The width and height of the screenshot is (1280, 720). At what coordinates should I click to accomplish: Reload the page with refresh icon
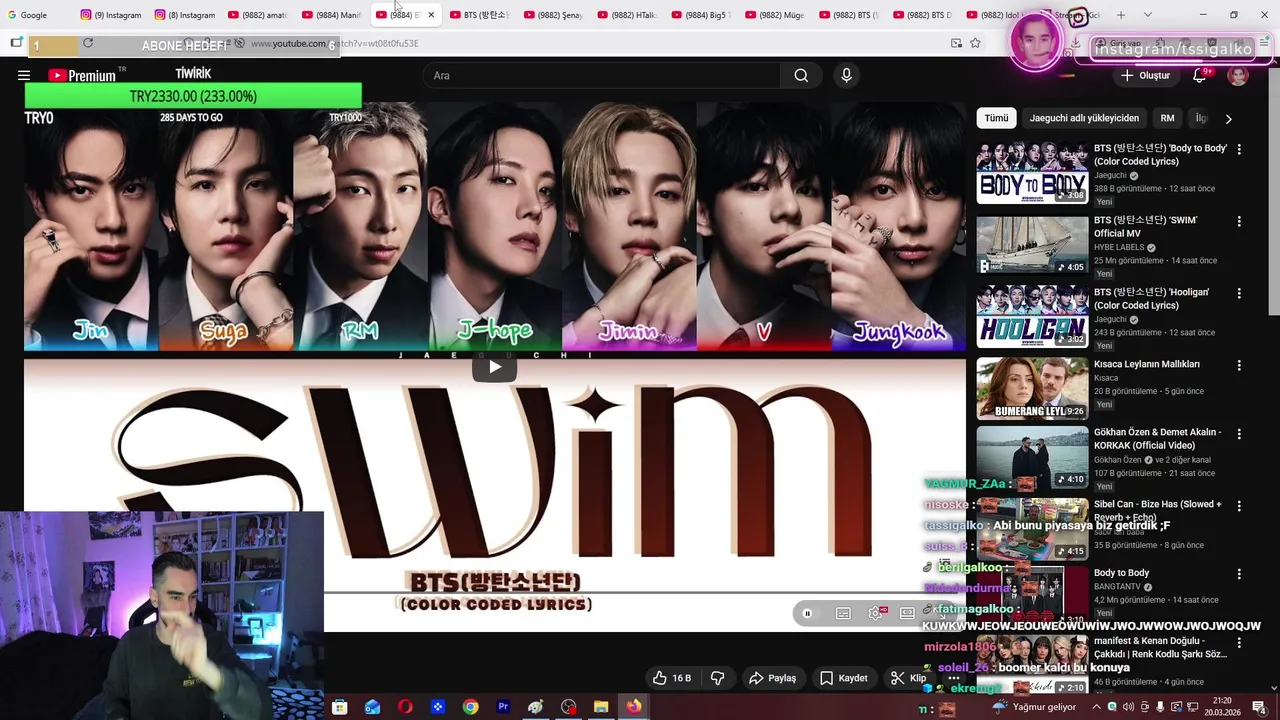pyautogui.click(x=88, y=43)
